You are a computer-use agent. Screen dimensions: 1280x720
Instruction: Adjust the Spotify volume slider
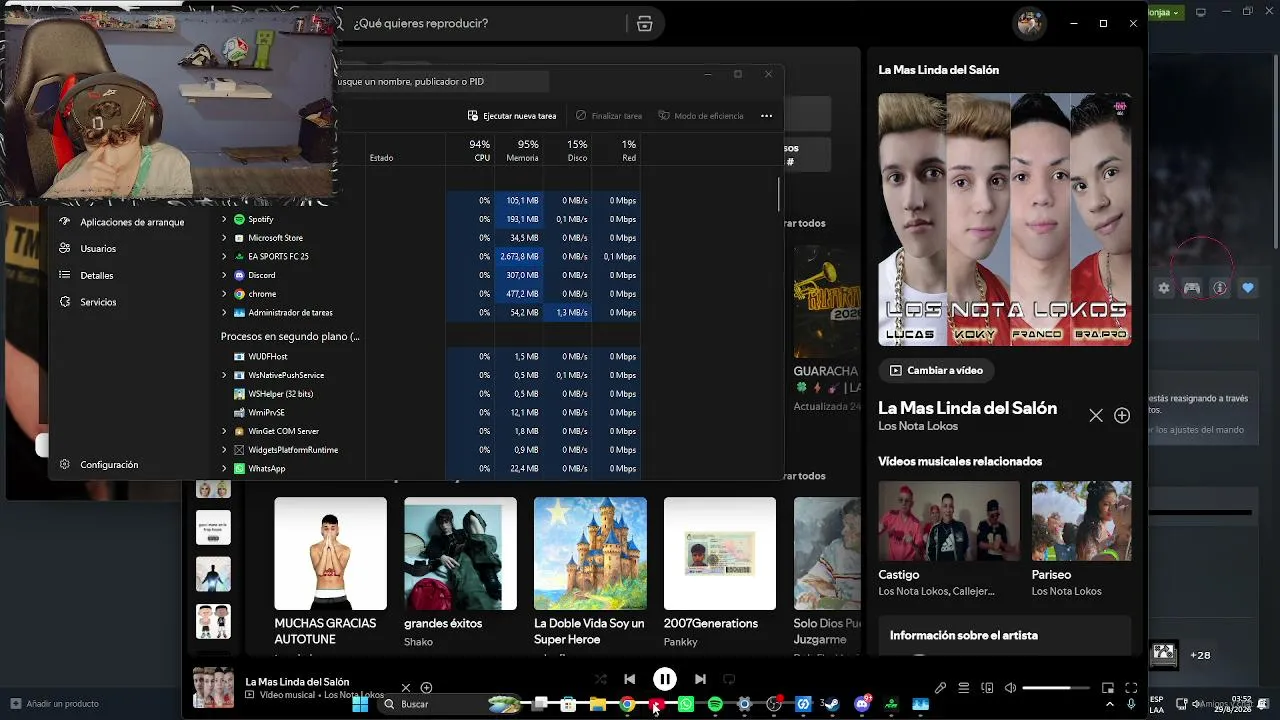[x=1055, y=688]
